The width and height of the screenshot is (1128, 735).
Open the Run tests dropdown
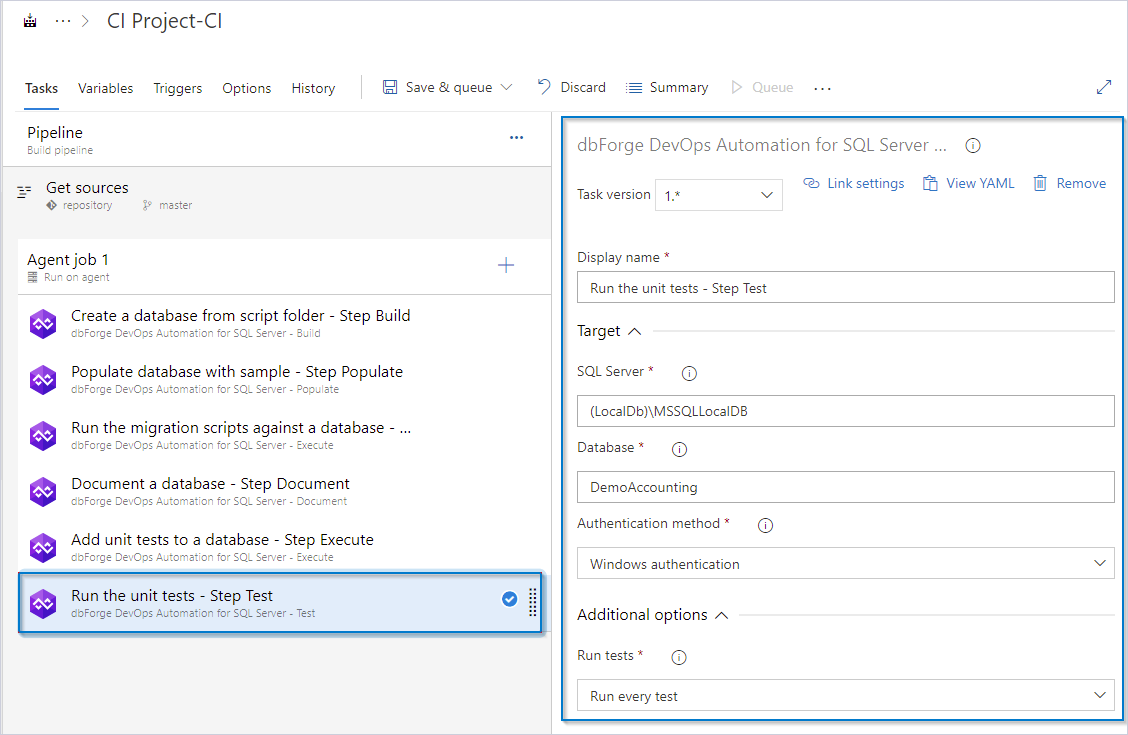coord(845,695)
